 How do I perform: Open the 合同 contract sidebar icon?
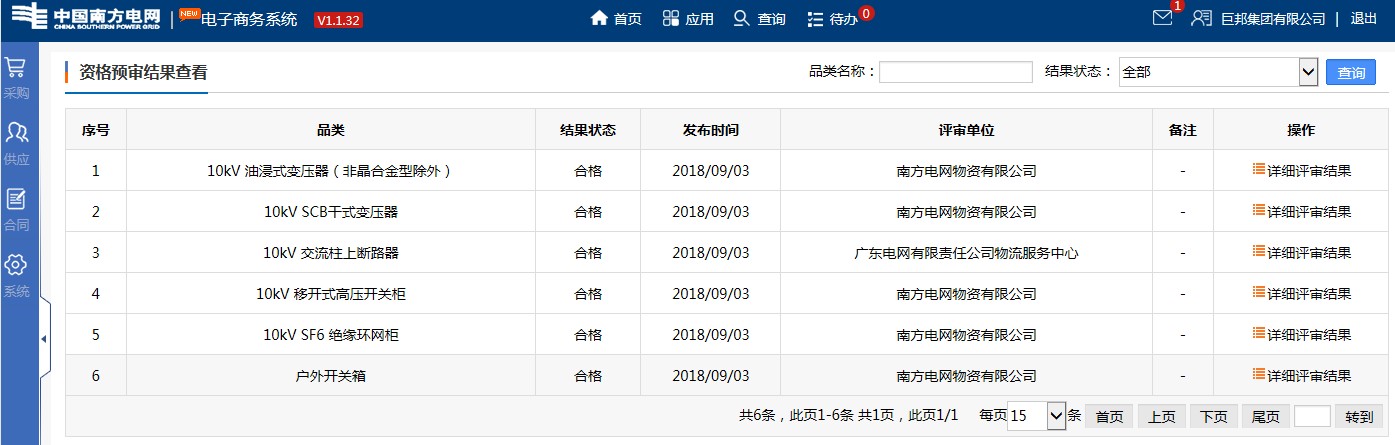pos(16,200)
